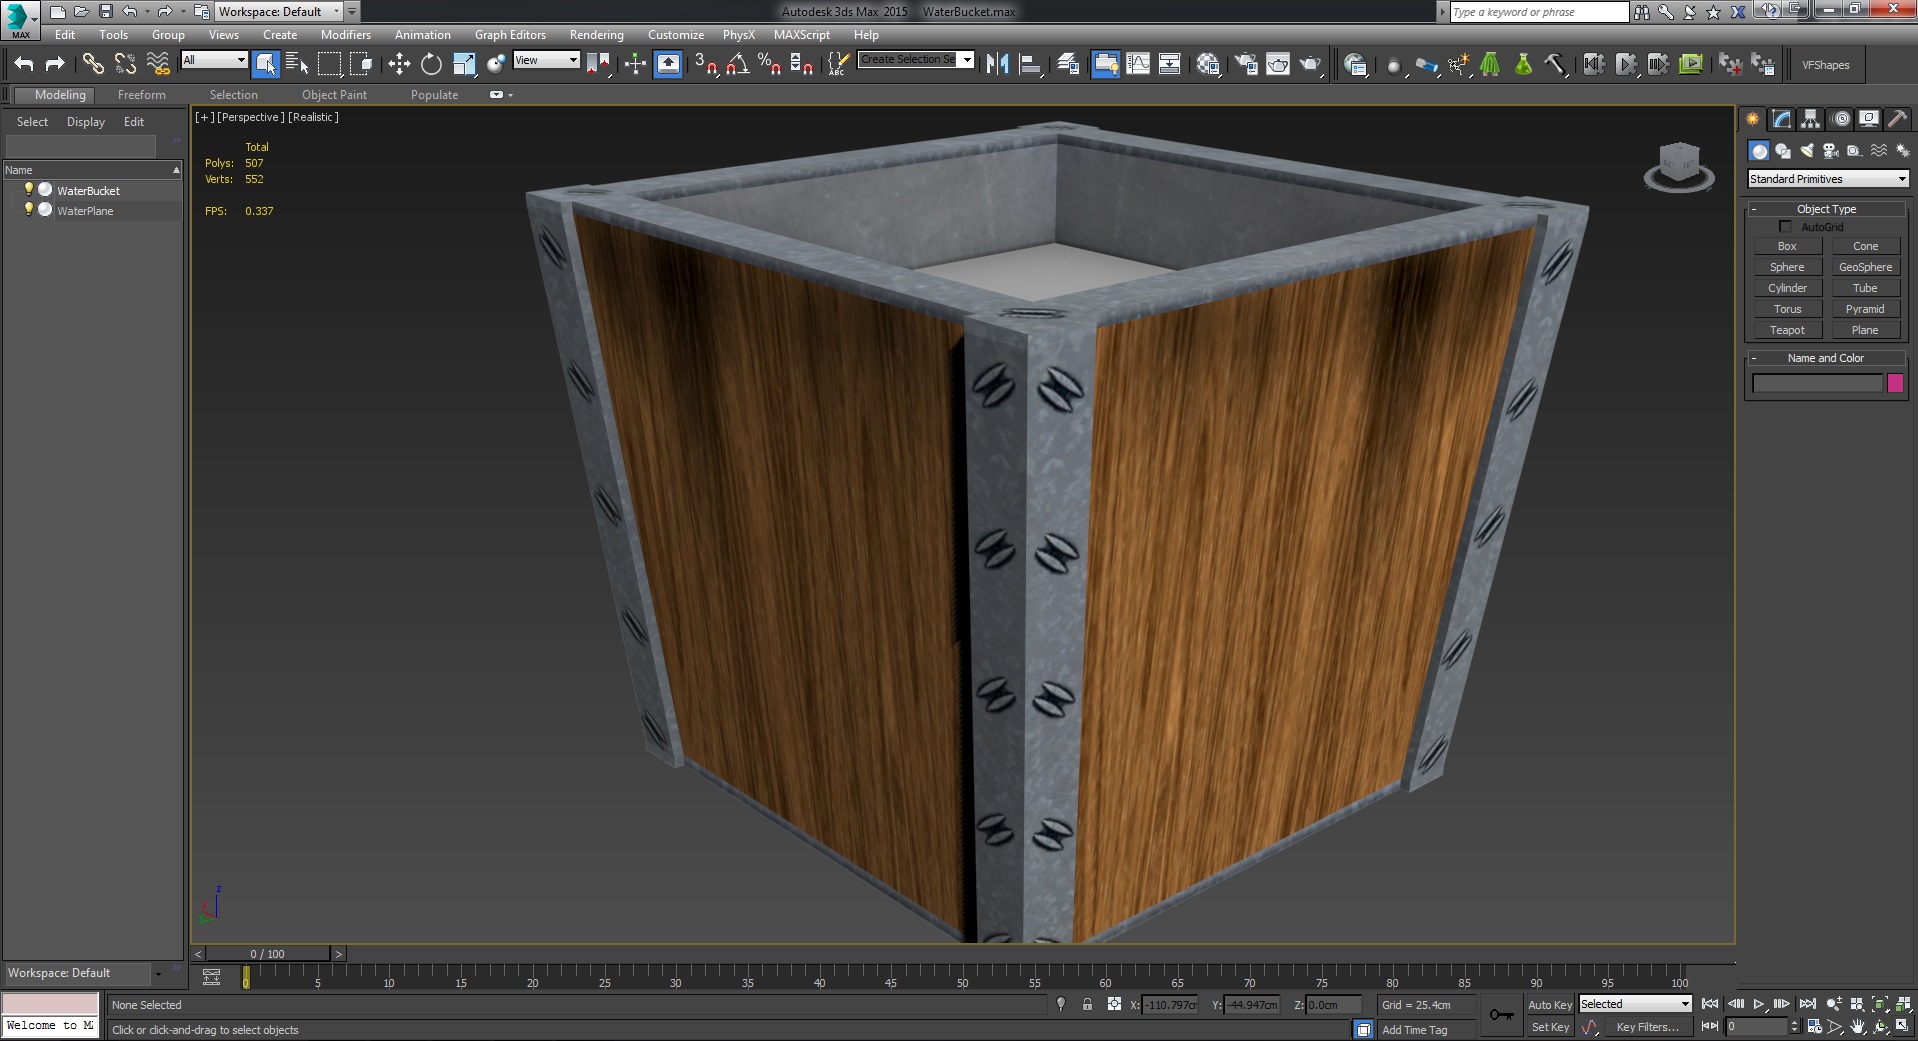
Task: Toggle Absolute/Offset transform type-in mode
Action: click(1114, 1004)
